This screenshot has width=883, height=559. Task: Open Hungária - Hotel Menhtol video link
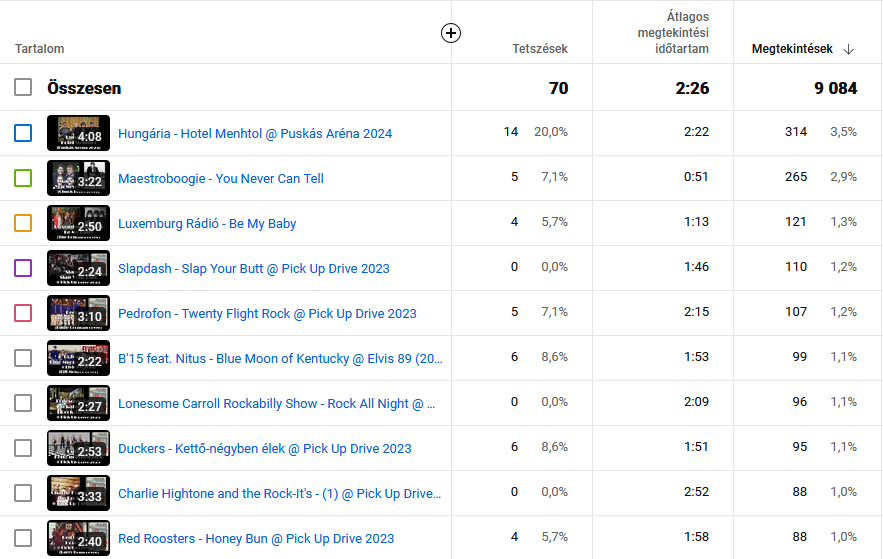point(254,134)
